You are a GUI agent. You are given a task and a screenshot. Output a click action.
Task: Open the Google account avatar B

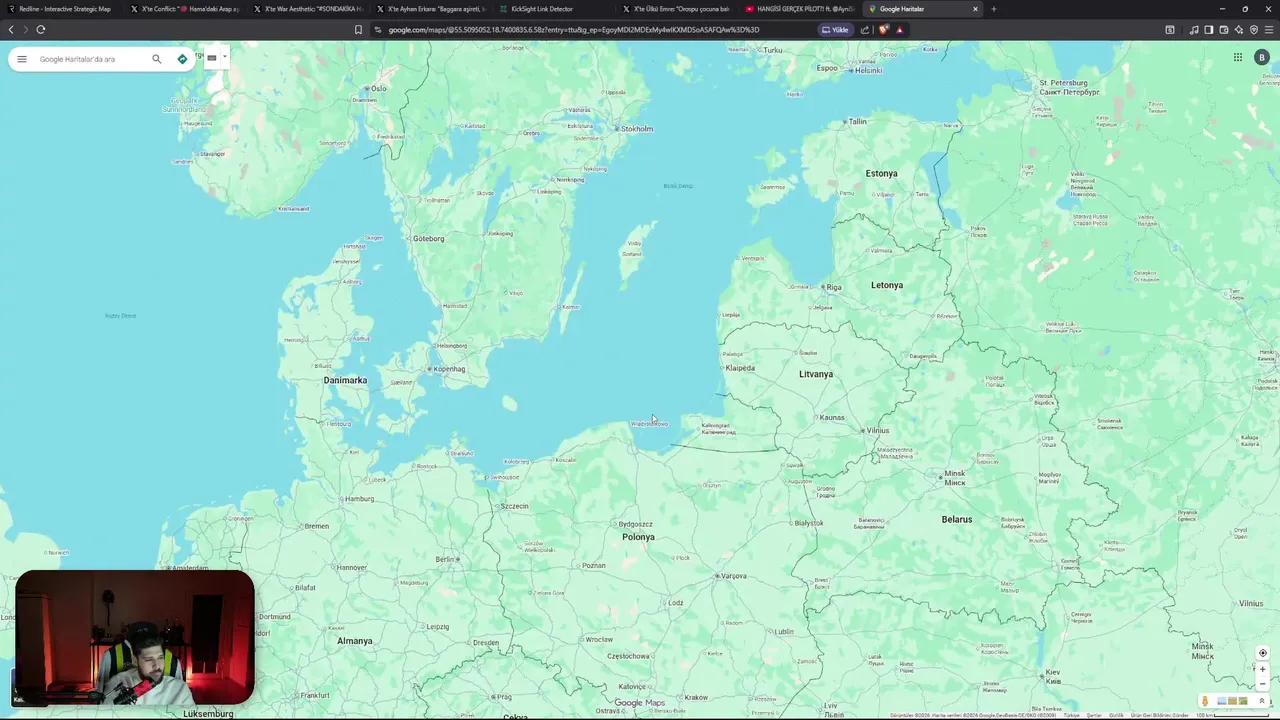[x=1262, y=57]
